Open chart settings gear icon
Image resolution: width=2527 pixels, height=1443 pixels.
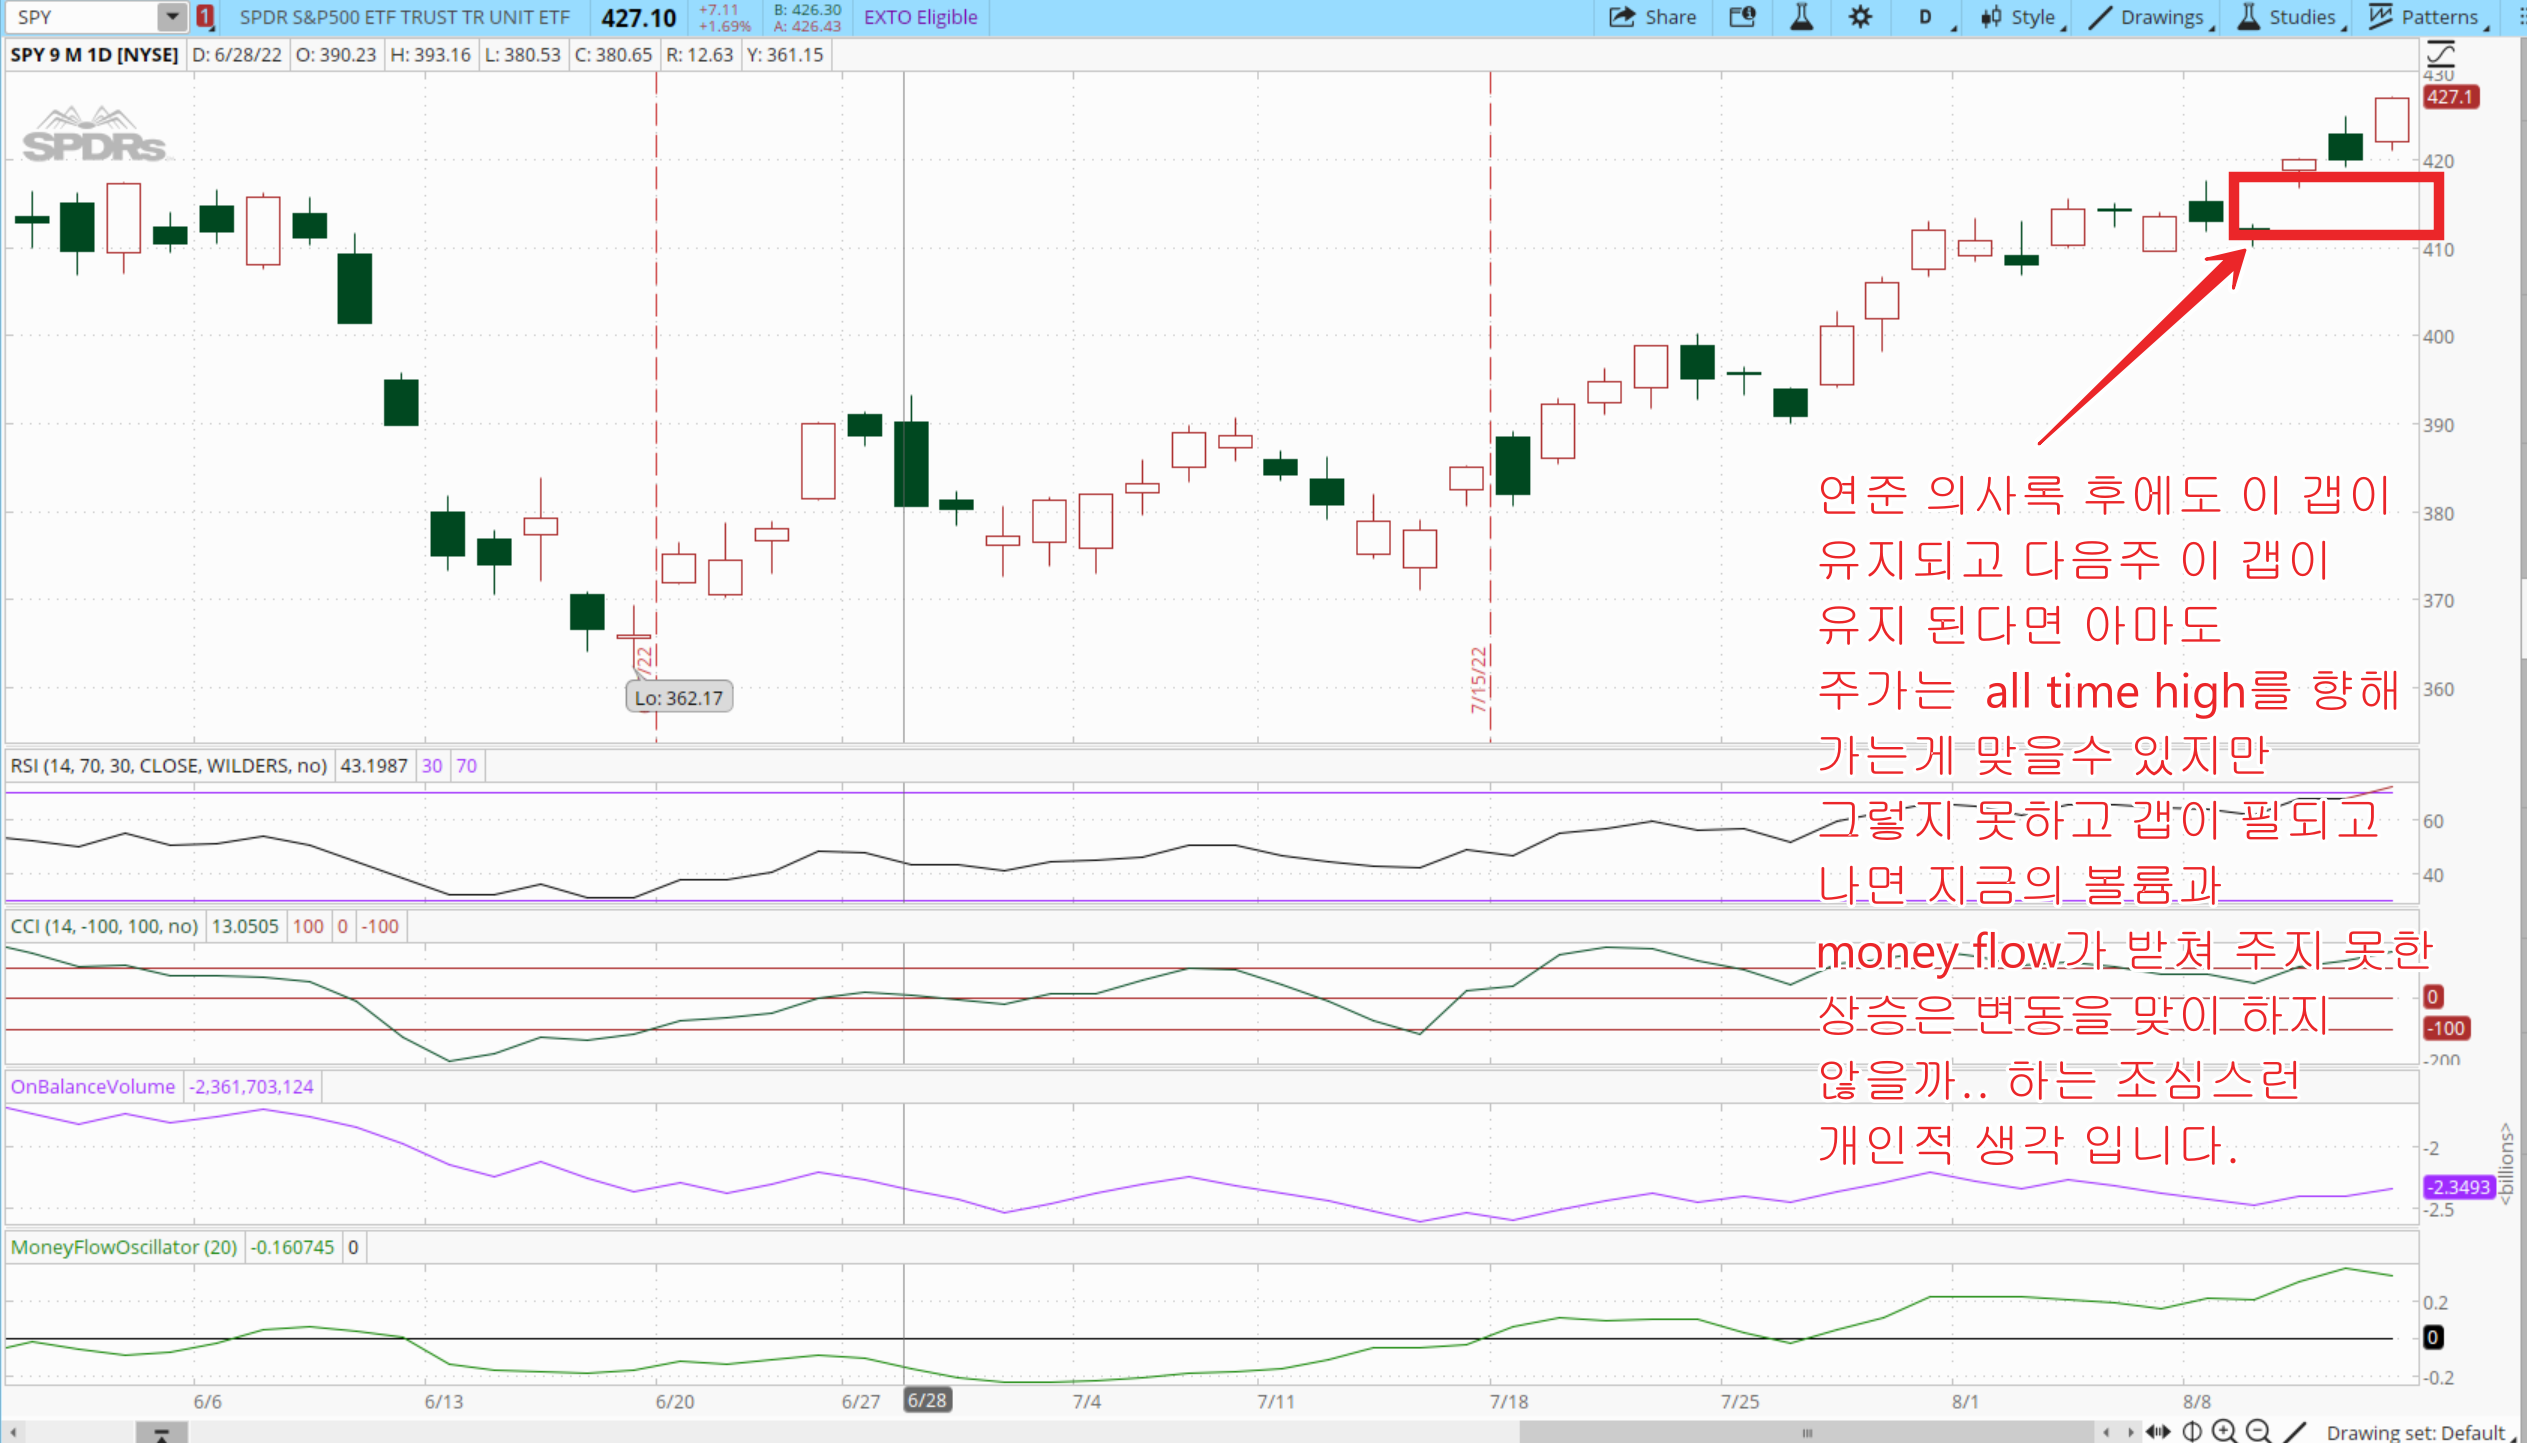[1859, 17]
